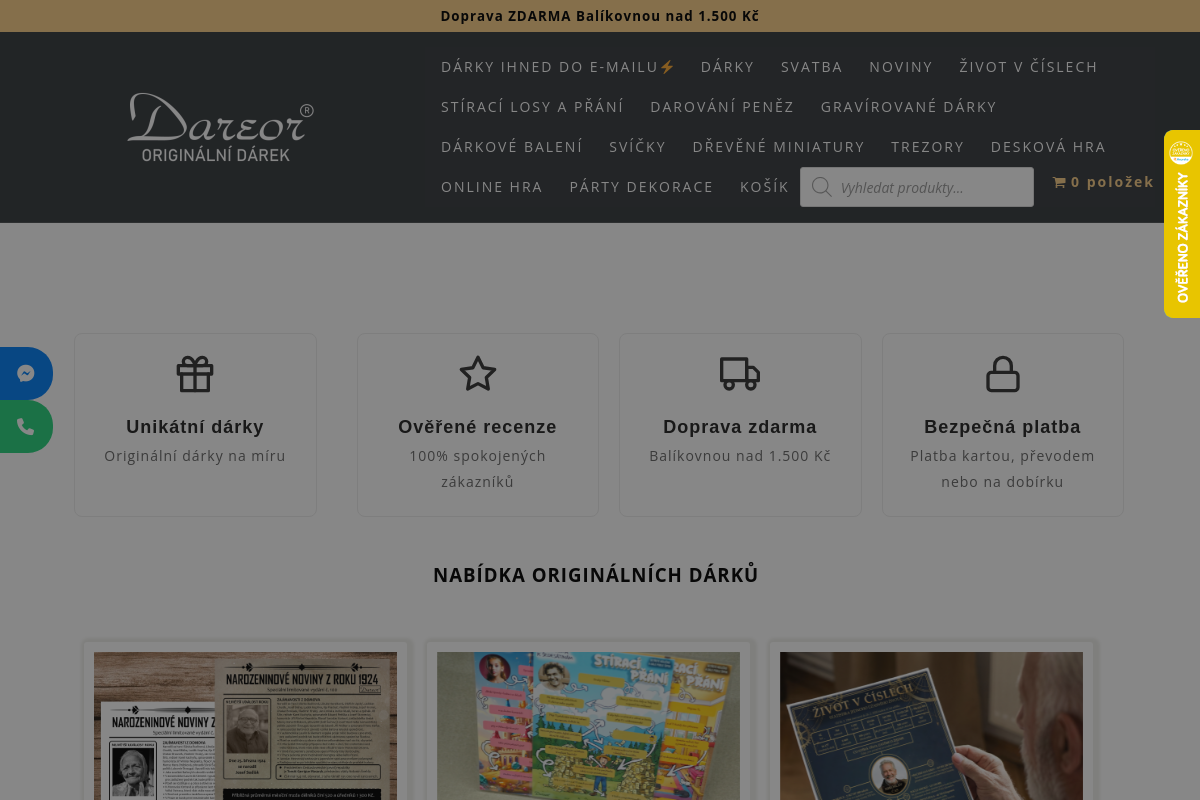This screenshot has height=800, width=1200.
Task: Open Messenger chat floating icon
Action: click(26, 373)
